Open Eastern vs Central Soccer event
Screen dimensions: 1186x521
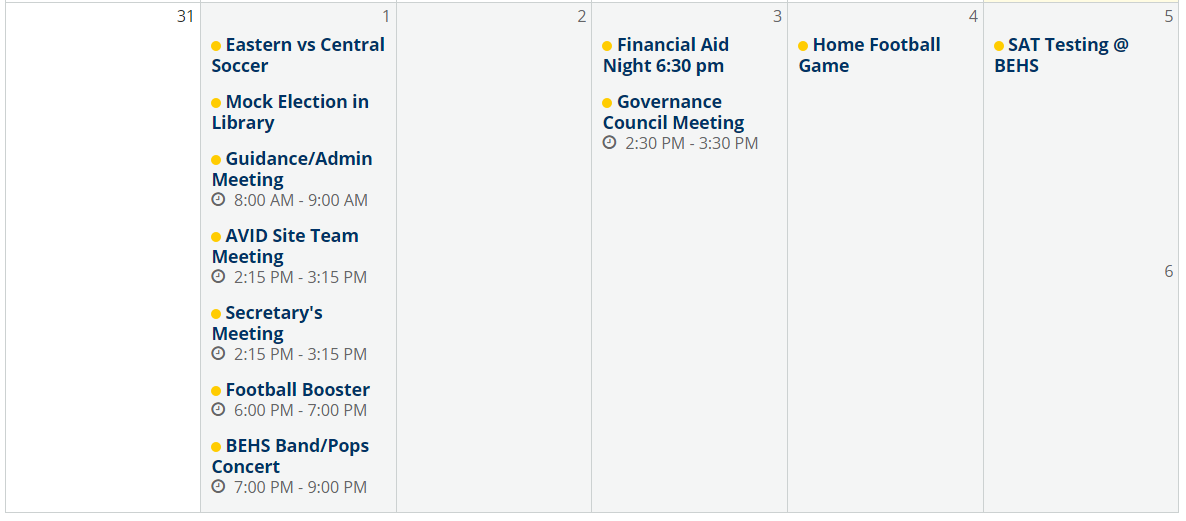tap(298, 55)
